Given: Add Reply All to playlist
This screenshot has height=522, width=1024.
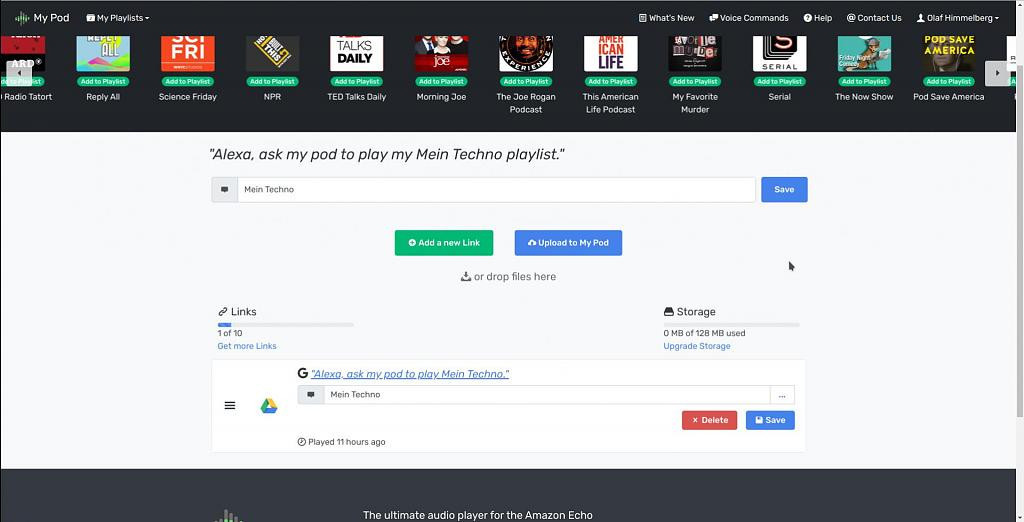Looking at the screenshot, I should 103,82.
